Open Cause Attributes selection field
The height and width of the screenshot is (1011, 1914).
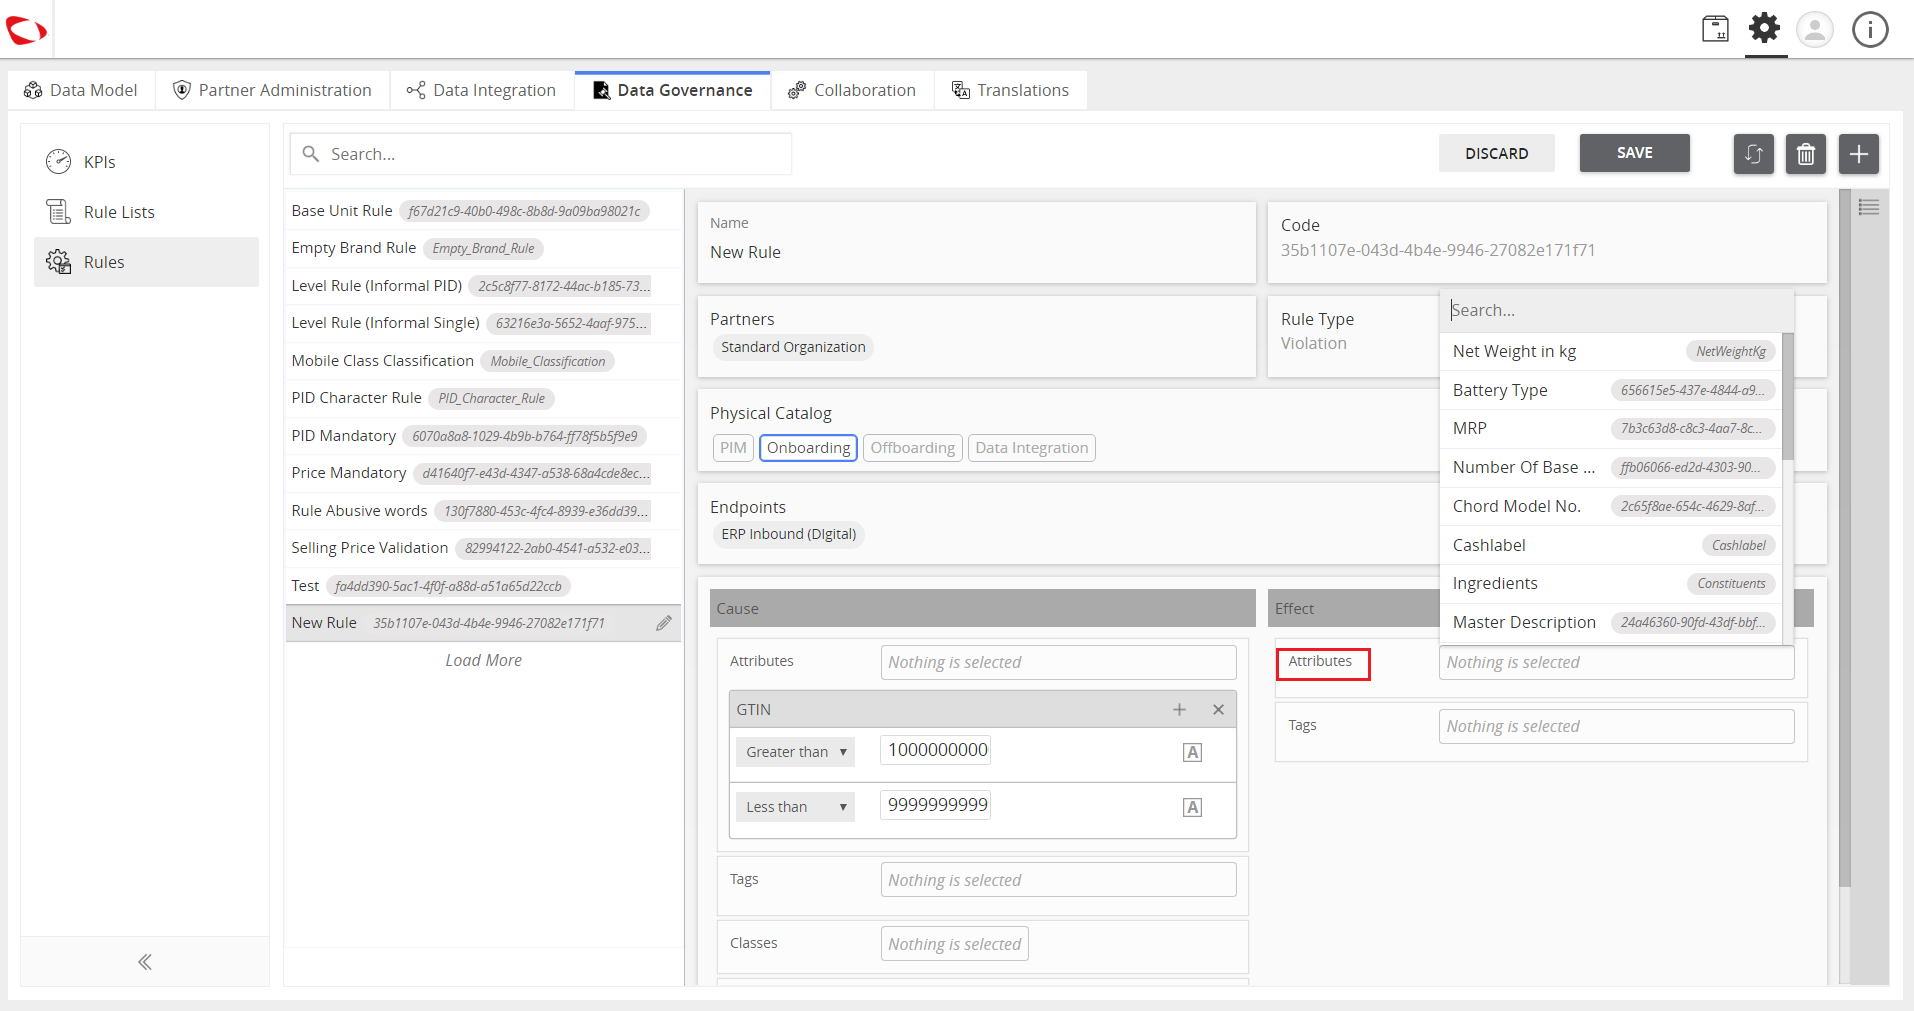tap(1058, 662)
